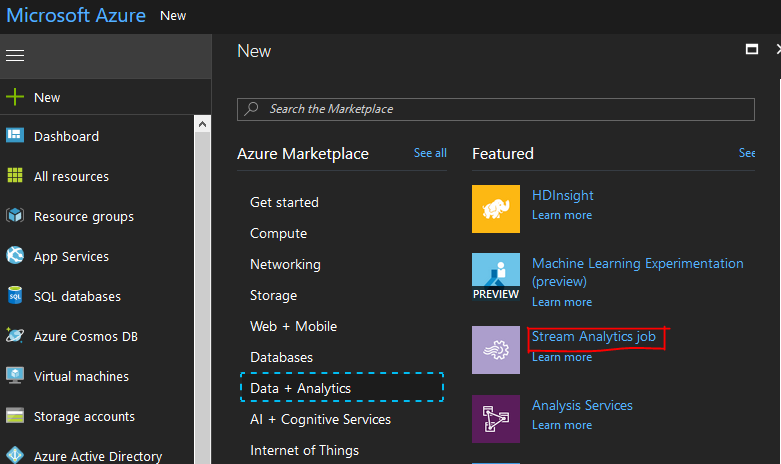Select Web + Mobile category
The height and width of the screenshot is (464, 781).
[293, 327]
